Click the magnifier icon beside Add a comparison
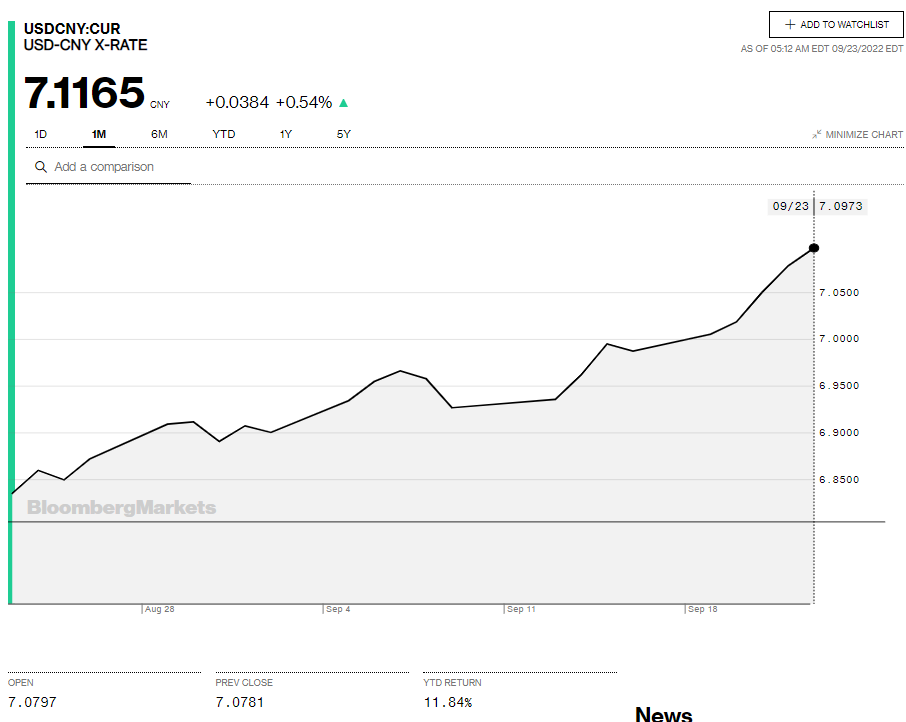This screenshot has width=906, height=722. (x=41, y=167)
